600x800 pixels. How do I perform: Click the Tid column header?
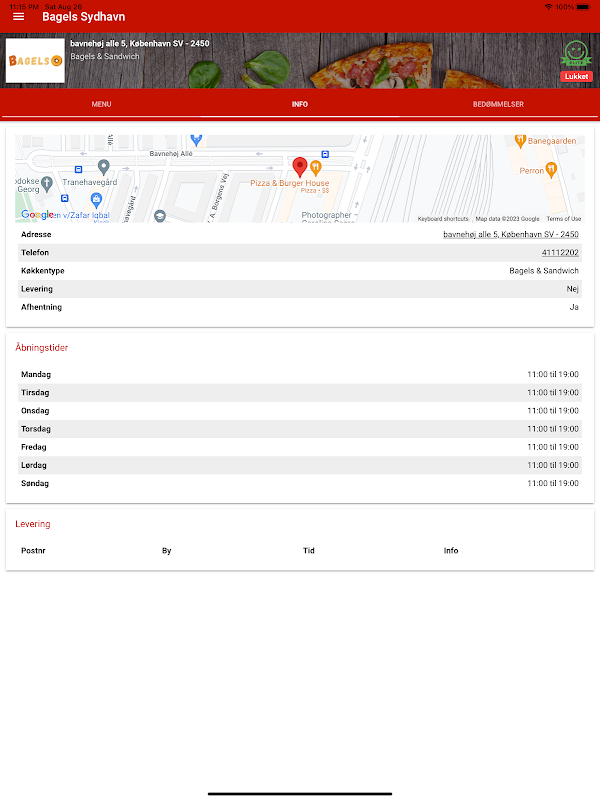(309, 551)
